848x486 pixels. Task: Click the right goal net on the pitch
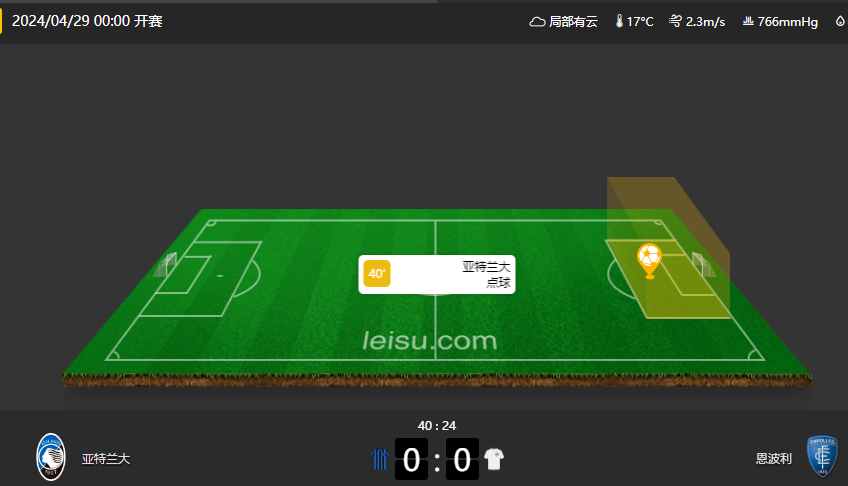click(x=703, y=264)
